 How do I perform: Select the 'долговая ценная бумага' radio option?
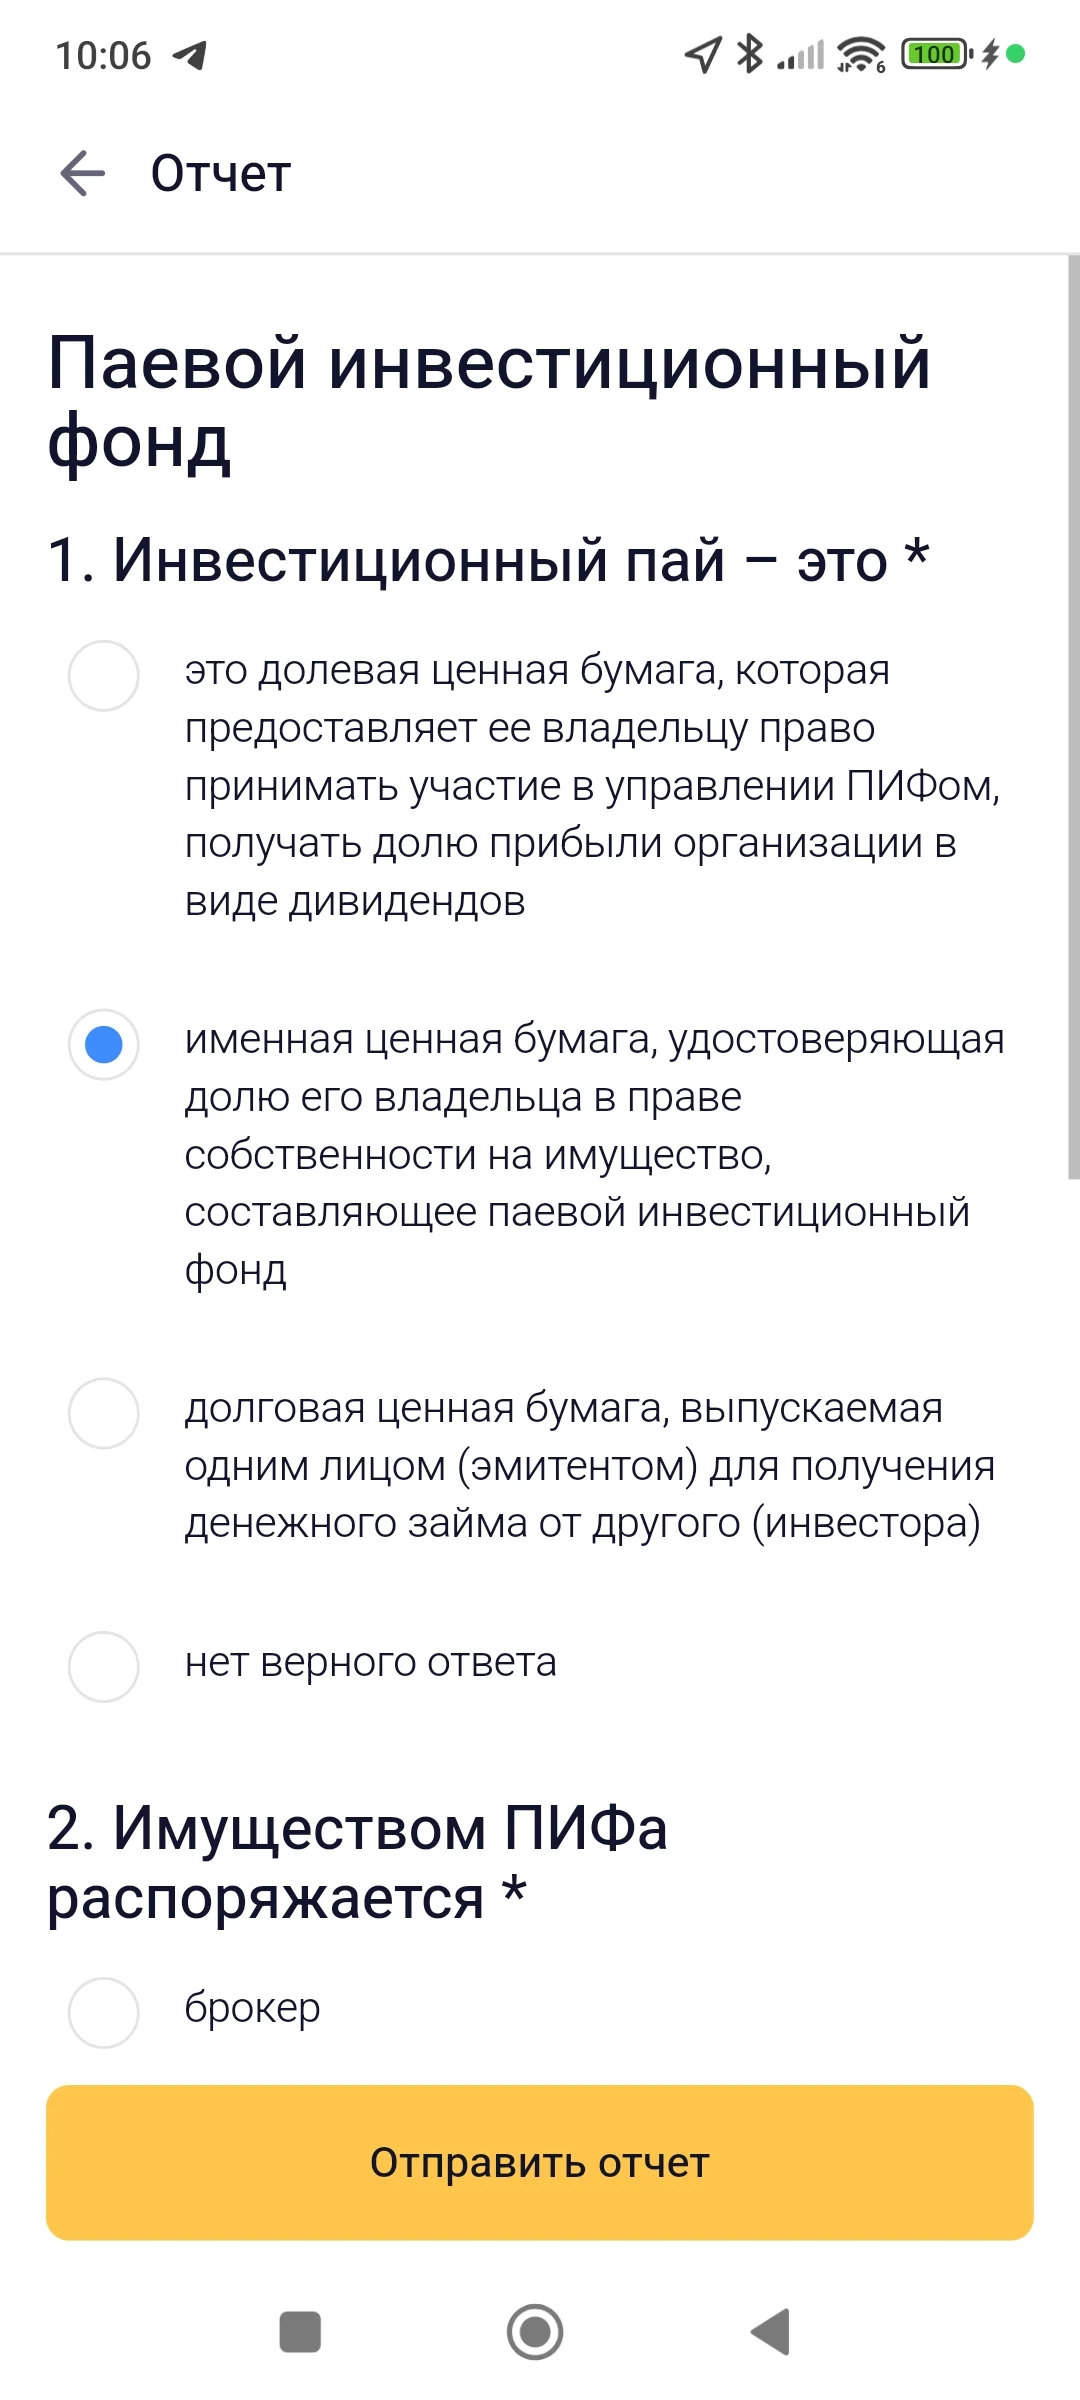pyautogui.click(x=103, y=1413)
